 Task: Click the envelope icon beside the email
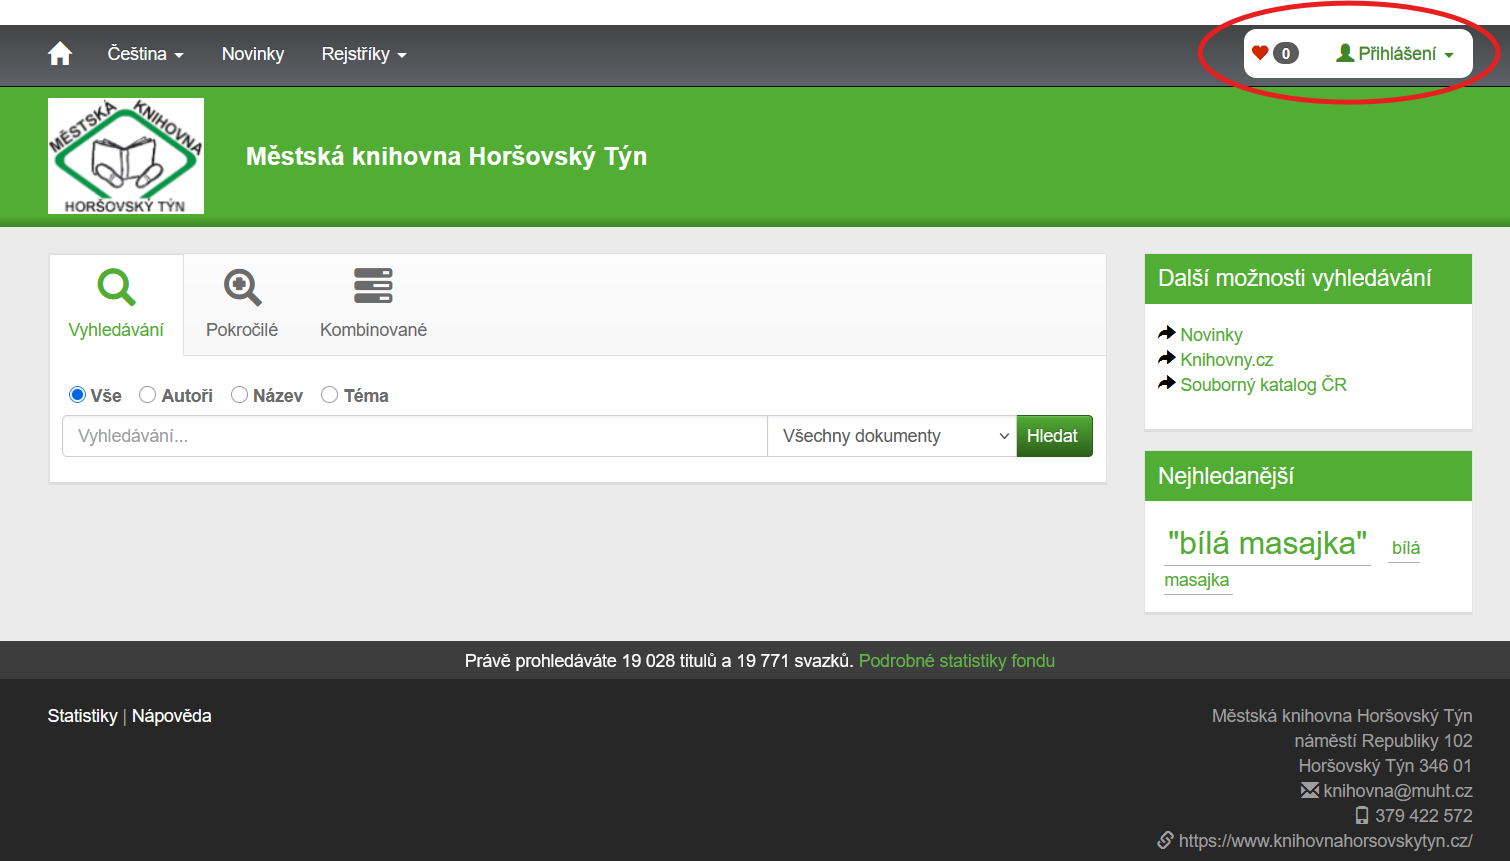[1309, 790]
